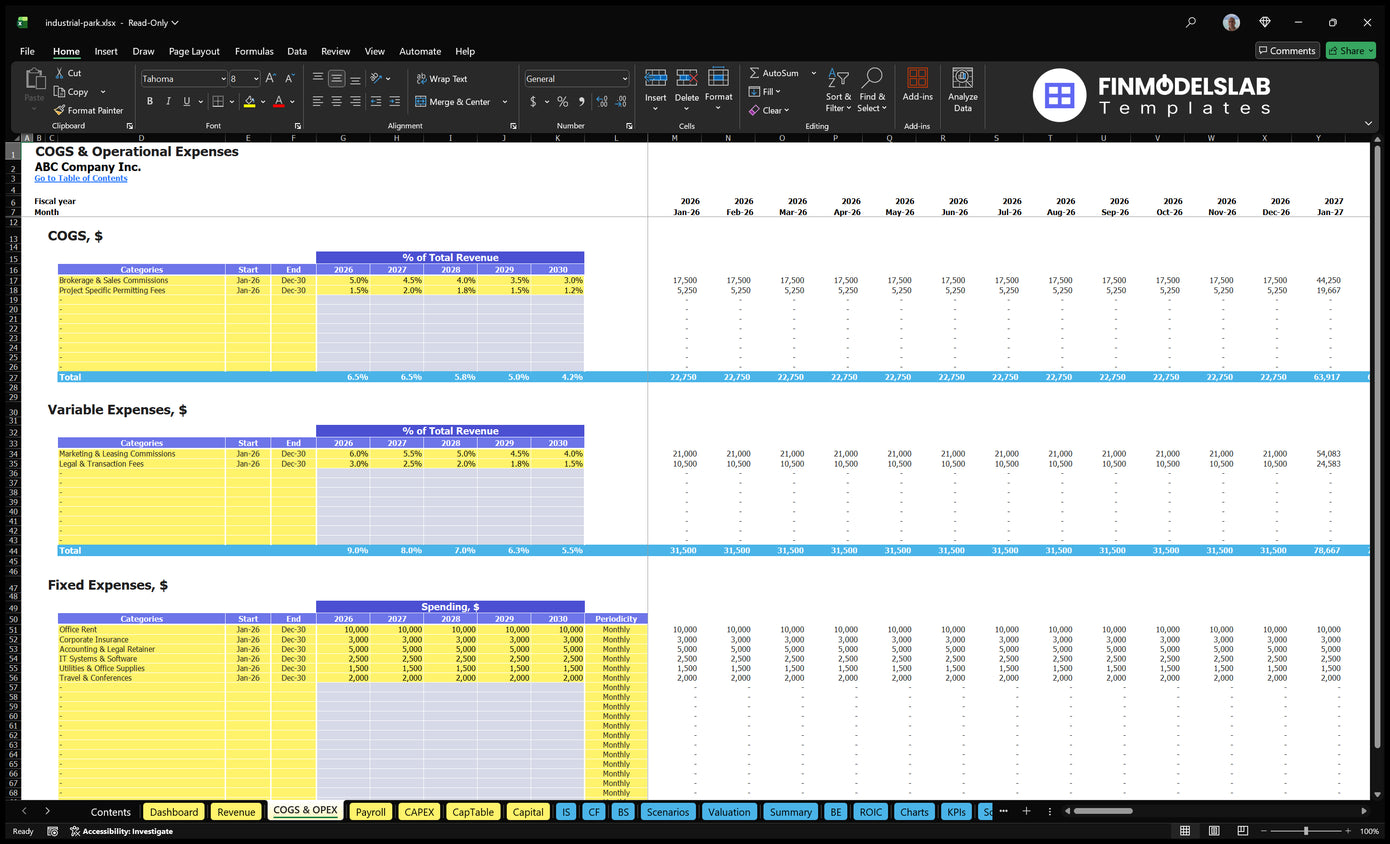Toggle bold formatting
Image resolution: width=1390 pixels, height=844 pixels.
150,101
